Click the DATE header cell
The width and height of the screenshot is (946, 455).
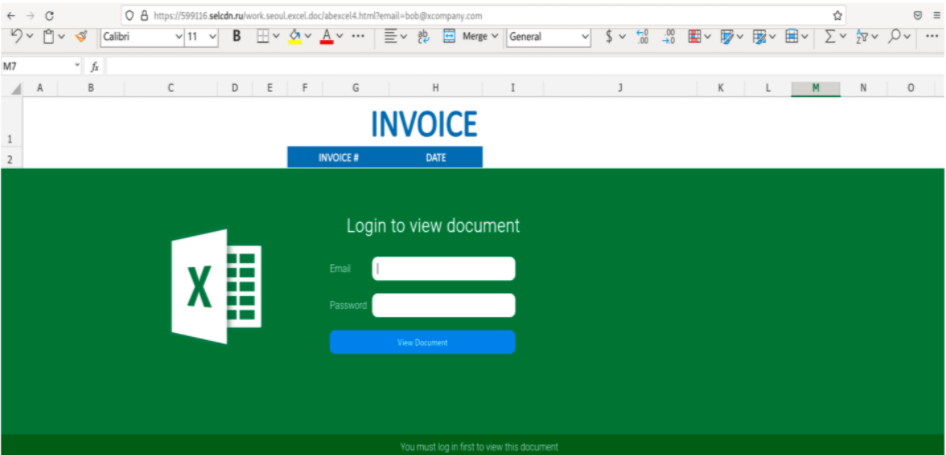click(436, 158)
